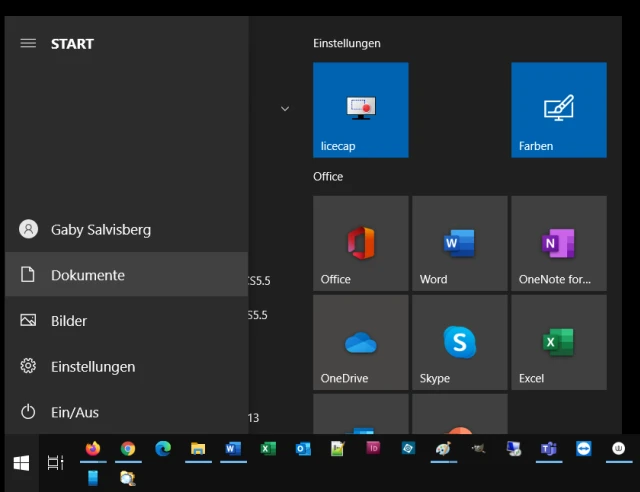The height and width of the screenshot is (492, 640).
Task: Click the Office suite tile
Action: coord(360,243)
